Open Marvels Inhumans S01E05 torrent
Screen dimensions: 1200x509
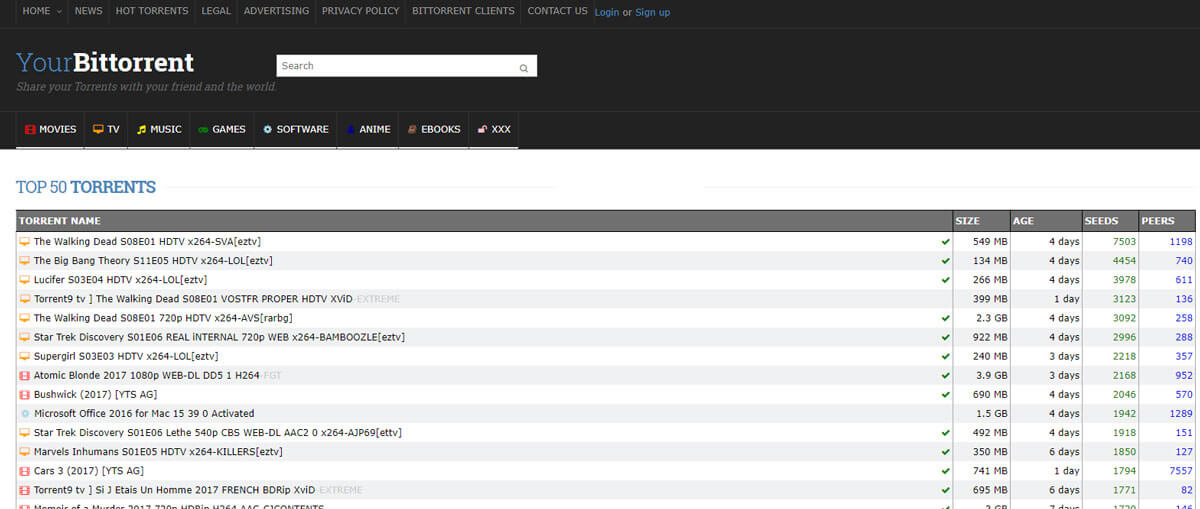tap(158, 452)
